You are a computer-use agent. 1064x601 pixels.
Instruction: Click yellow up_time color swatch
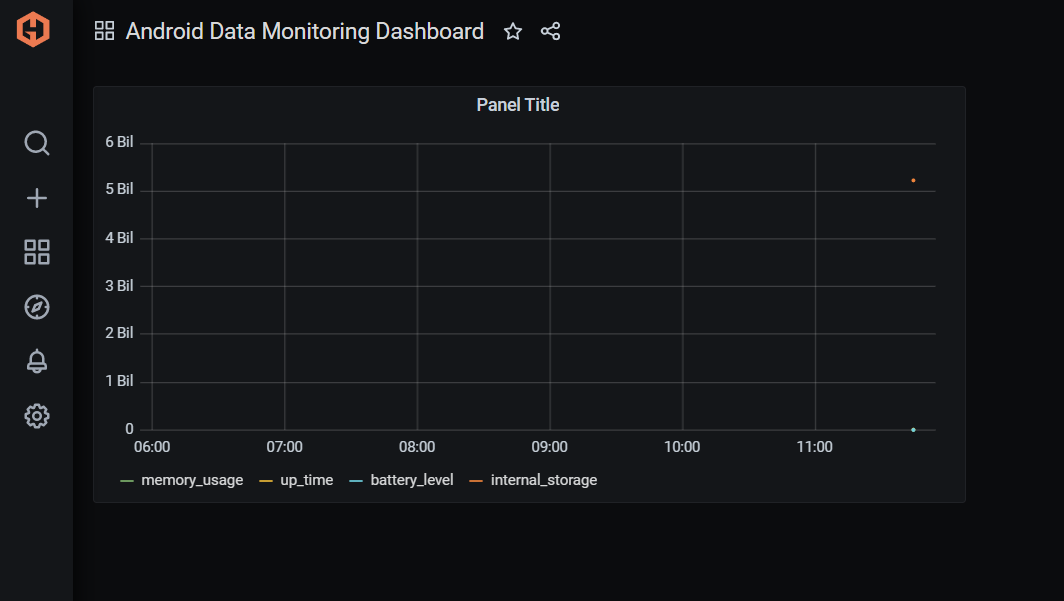(266, 481)
